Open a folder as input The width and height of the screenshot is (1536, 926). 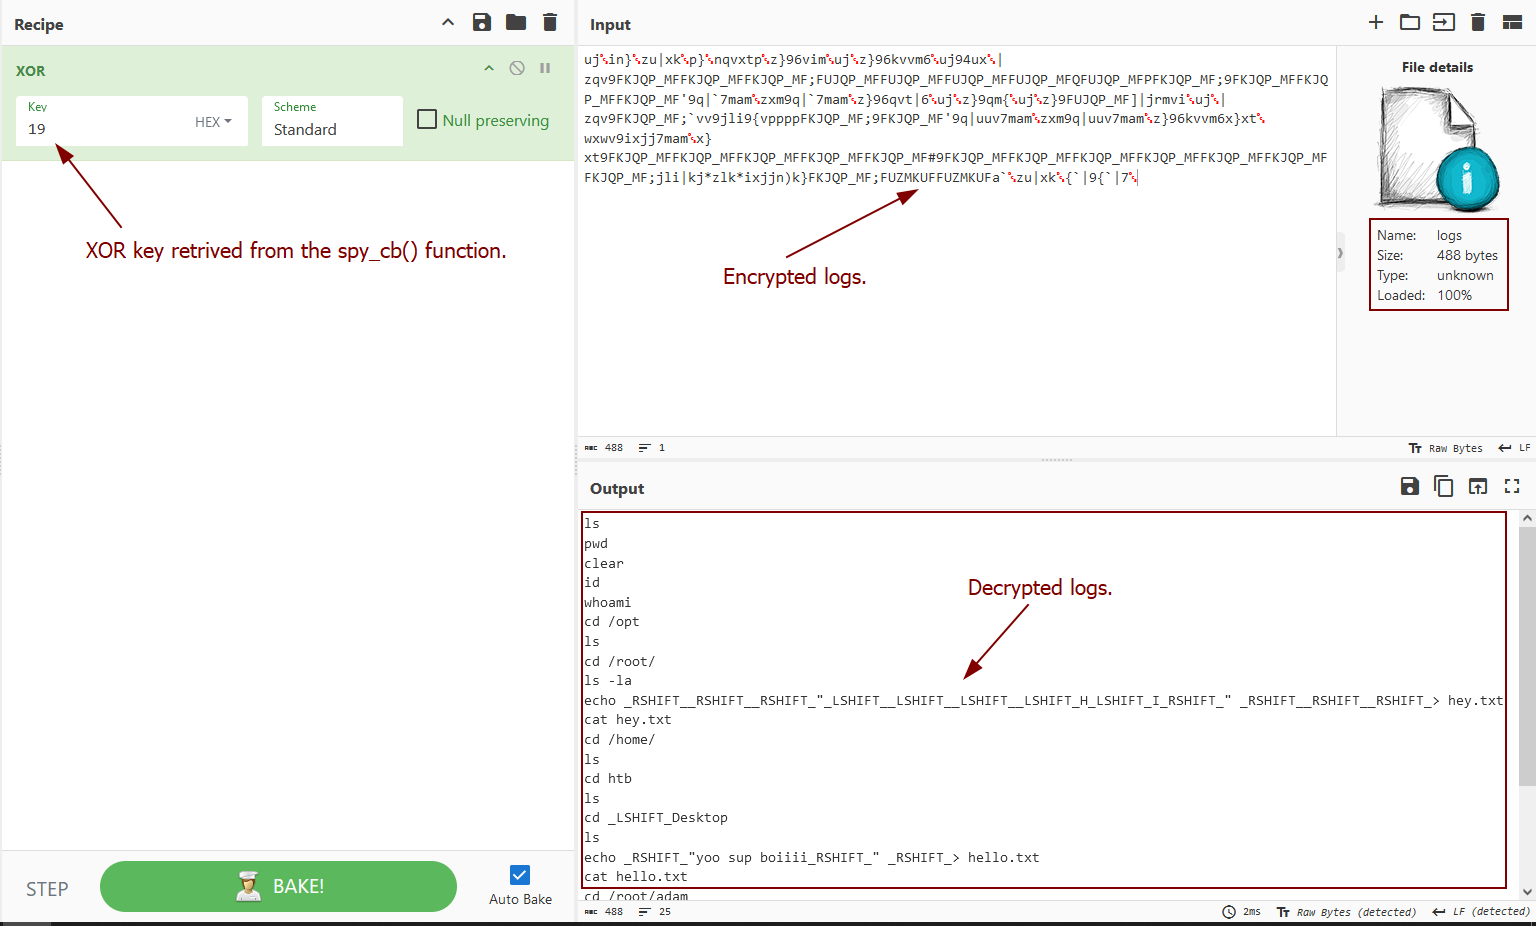[x=1410, y=22]
